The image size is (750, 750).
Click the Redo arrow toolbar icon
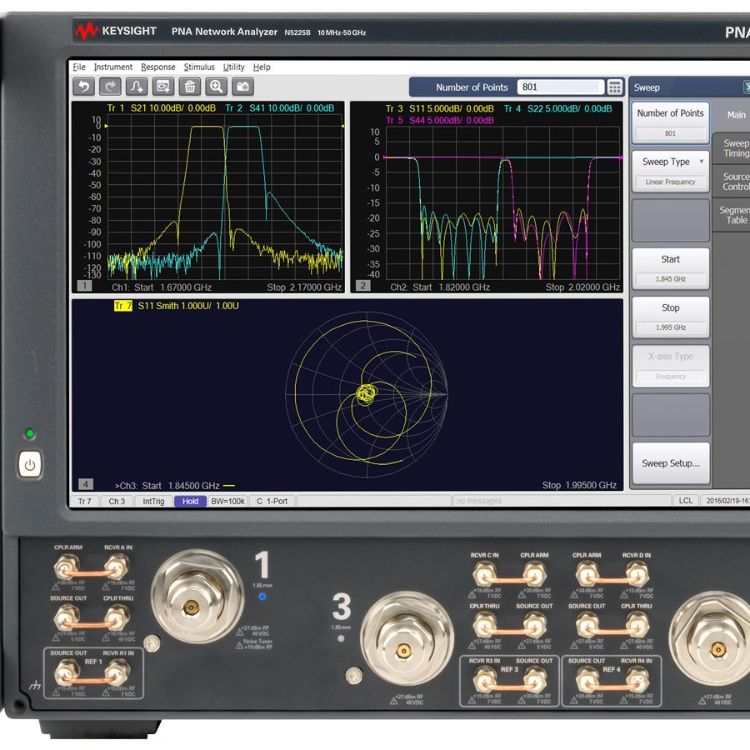(x=110, y=87)
